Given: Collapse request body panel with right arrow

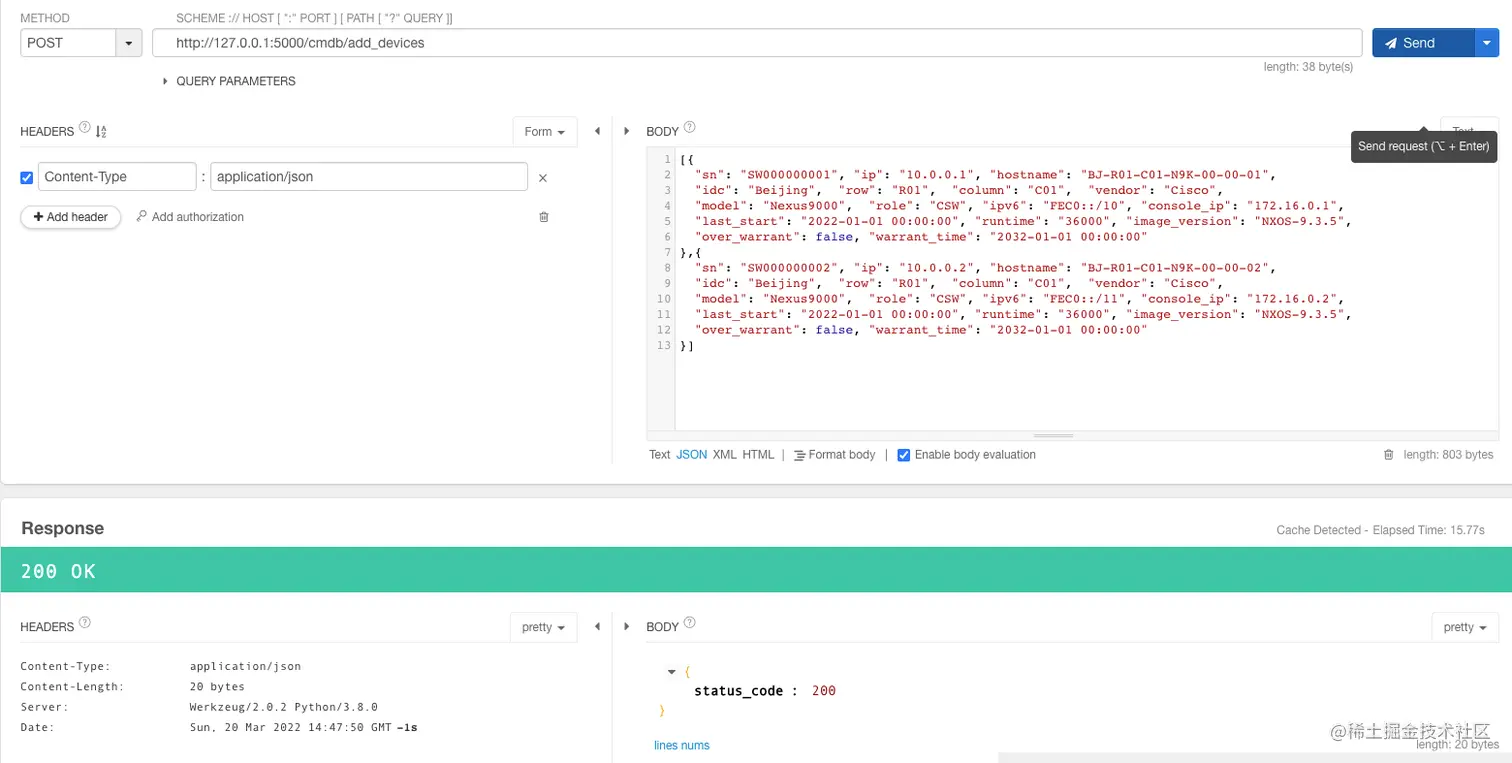Looking at the screenshot, I should [x=627, y=131].
